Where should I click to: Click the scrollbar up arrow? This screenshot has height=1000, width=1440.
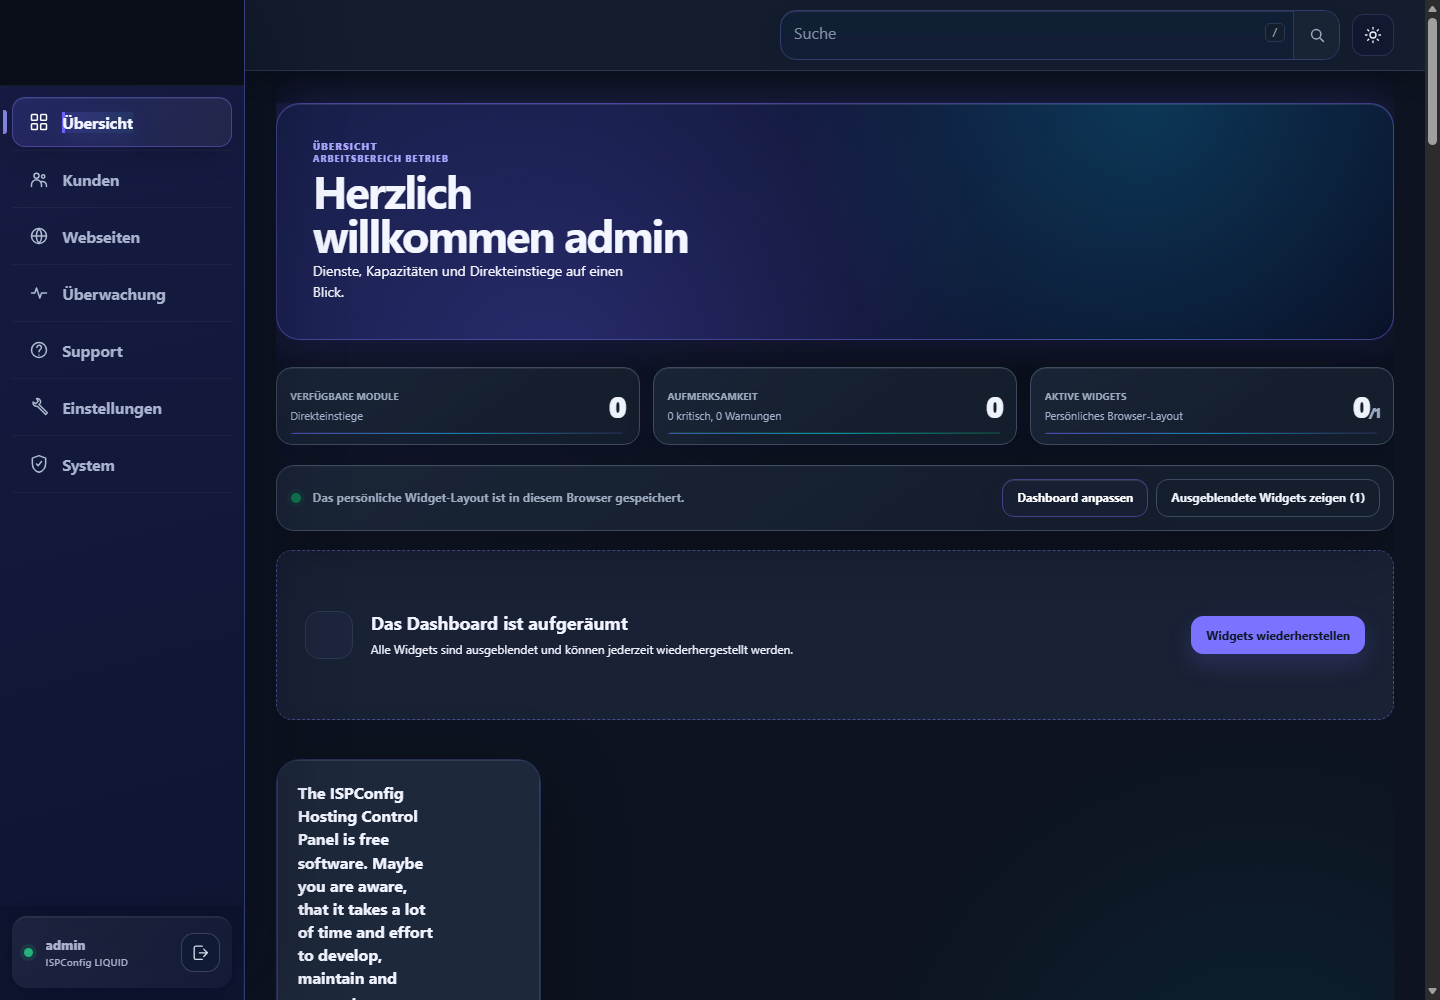(1432, 7)
